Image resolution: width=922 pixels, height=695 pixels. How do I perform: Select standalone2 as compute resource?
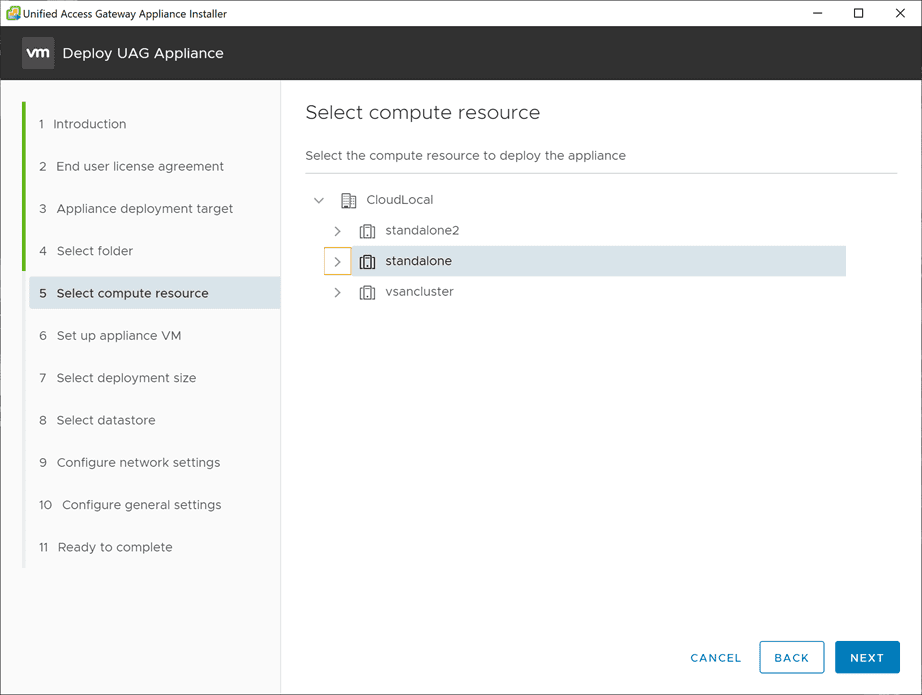[x=422, y=231]
